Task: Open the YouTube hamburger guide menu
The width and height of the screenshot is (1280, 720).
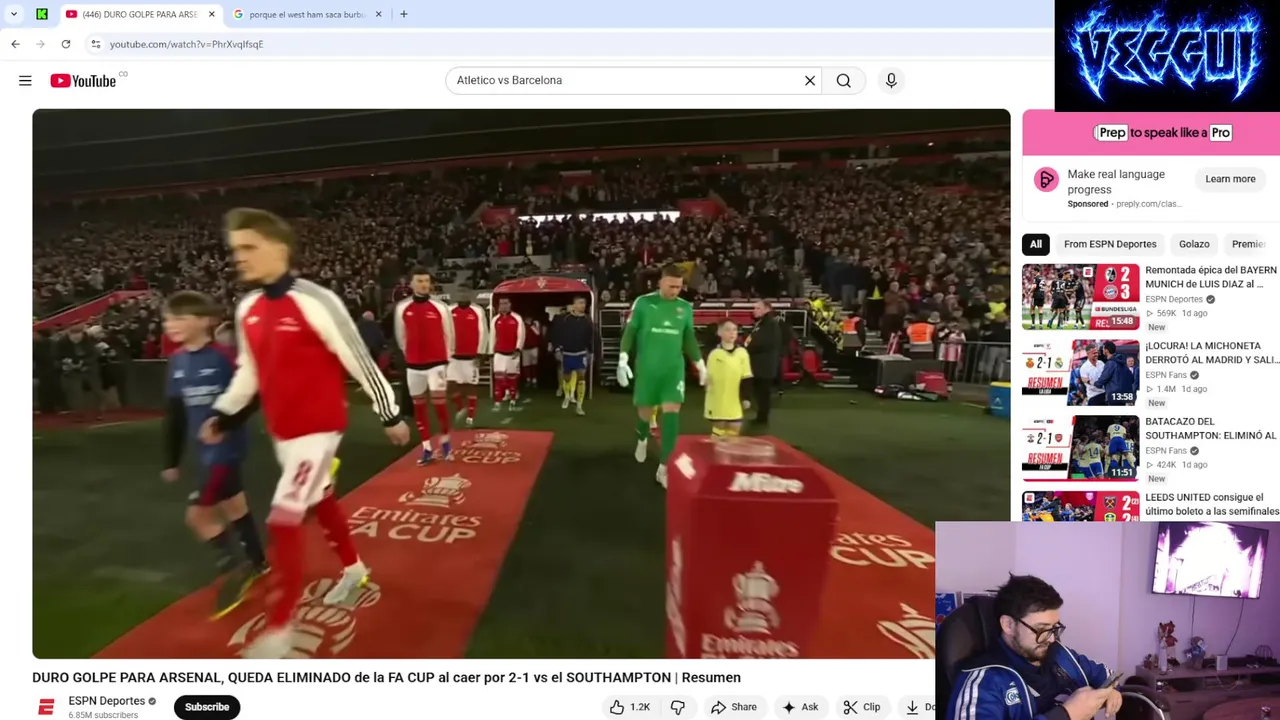Action: (25, 81)
